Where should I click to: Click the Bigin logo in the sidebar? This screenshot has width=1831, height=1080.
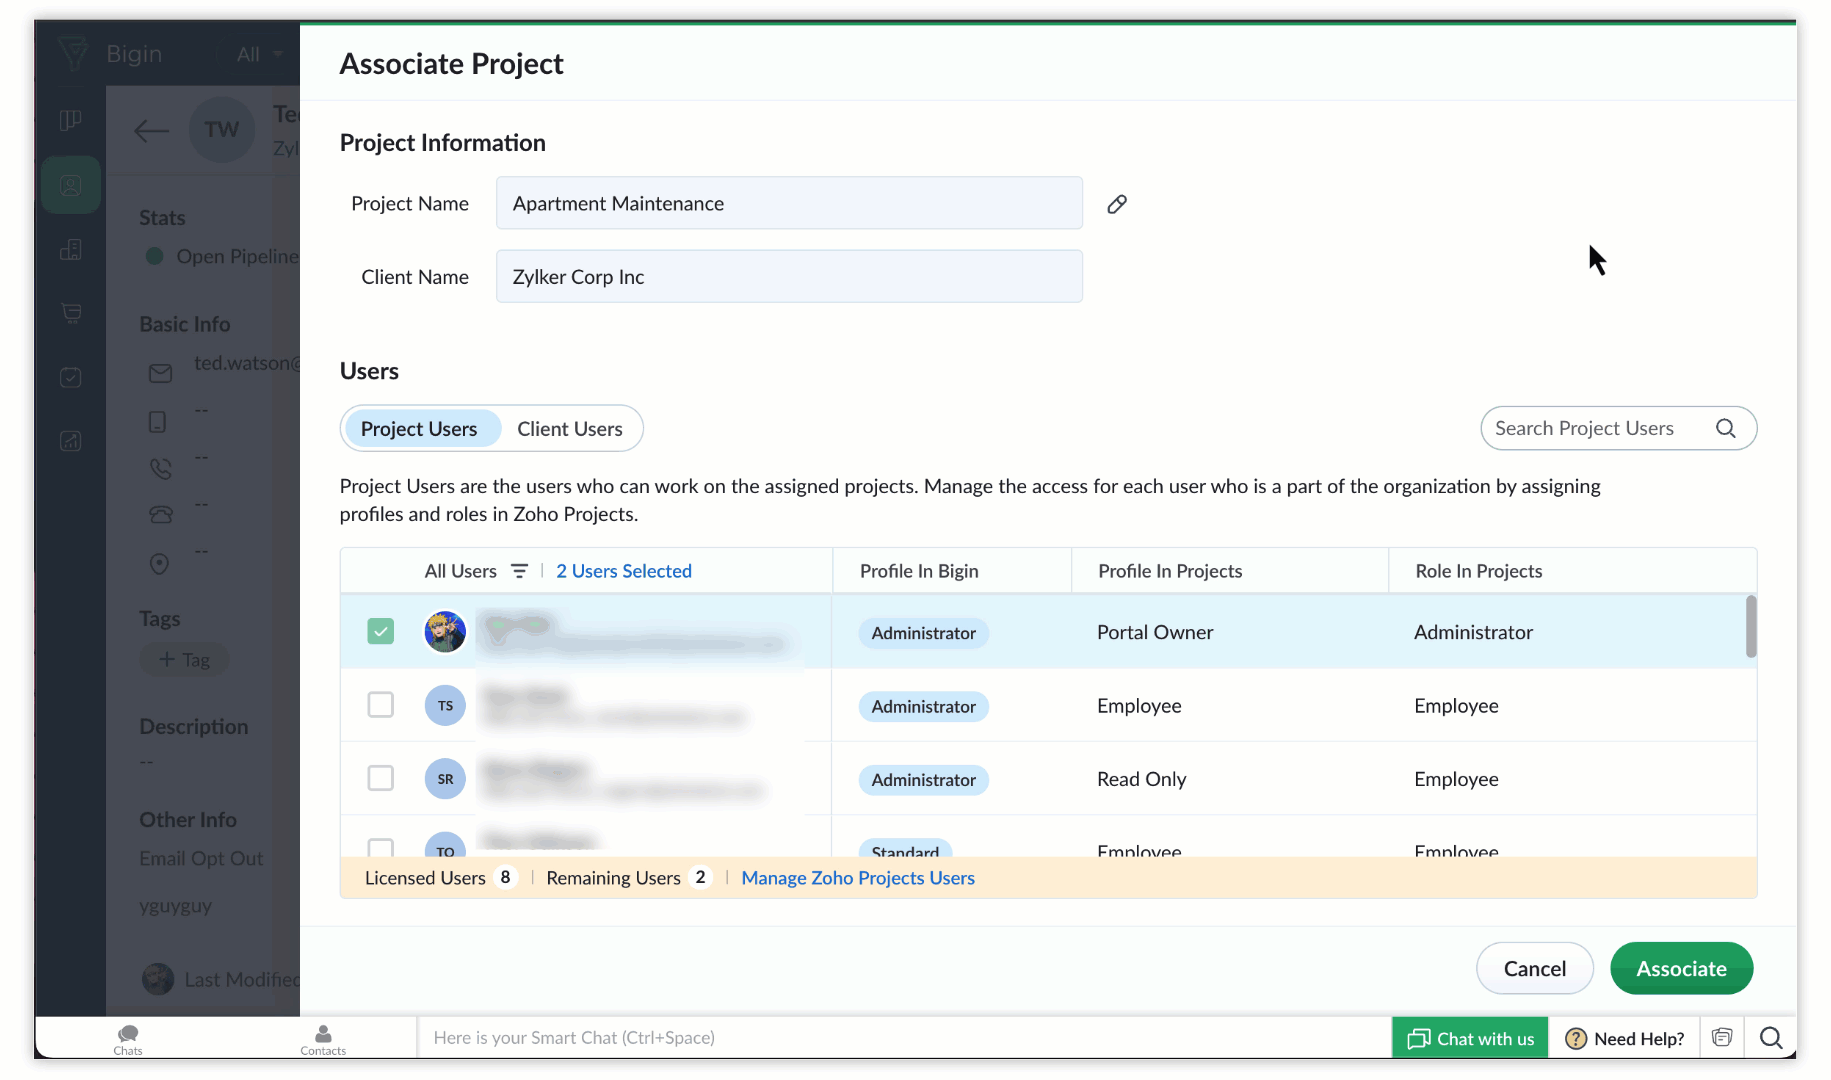tap(72, 53)
